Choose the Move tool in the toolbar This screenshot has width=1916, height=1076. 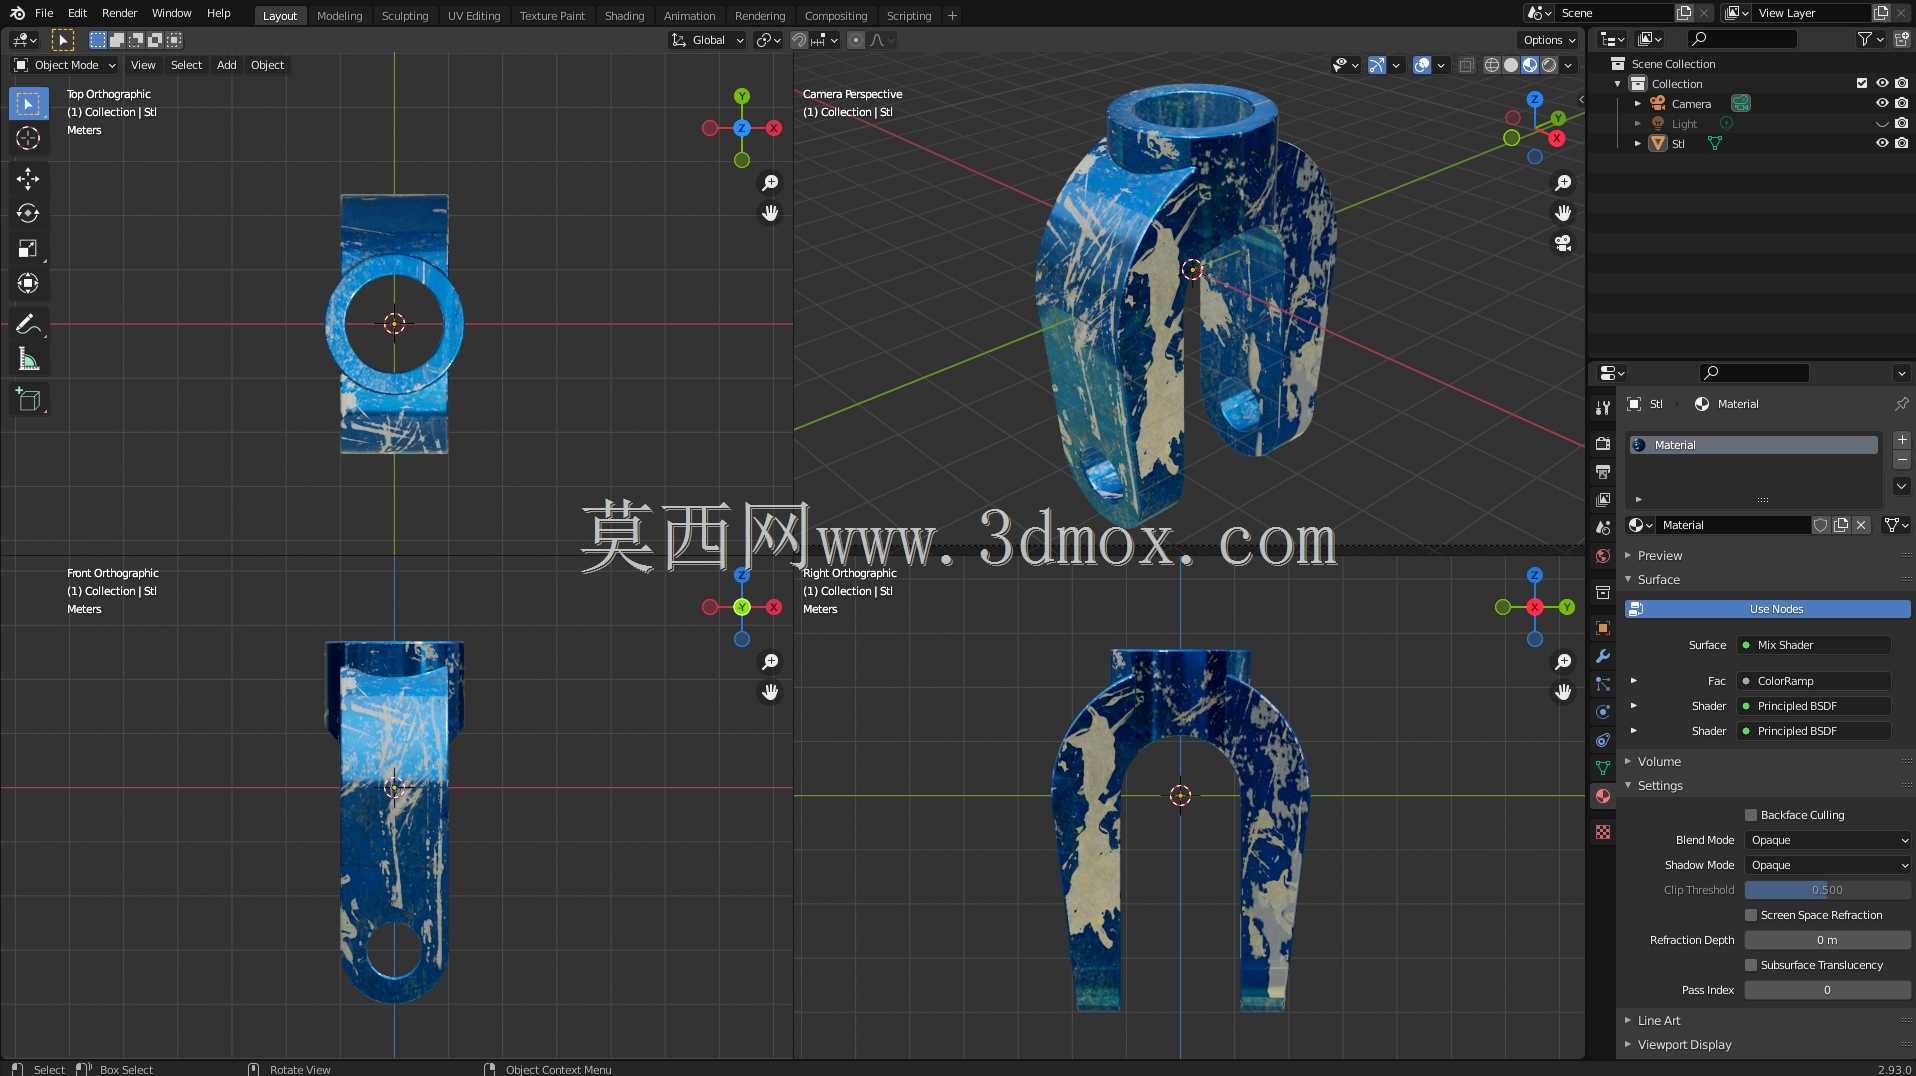click(28, 179)
